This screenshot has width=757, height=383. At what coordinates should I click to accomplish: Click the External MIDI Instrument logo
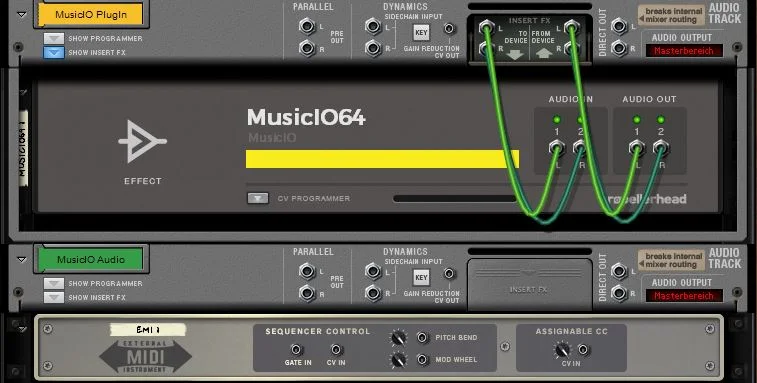[145, 357]
